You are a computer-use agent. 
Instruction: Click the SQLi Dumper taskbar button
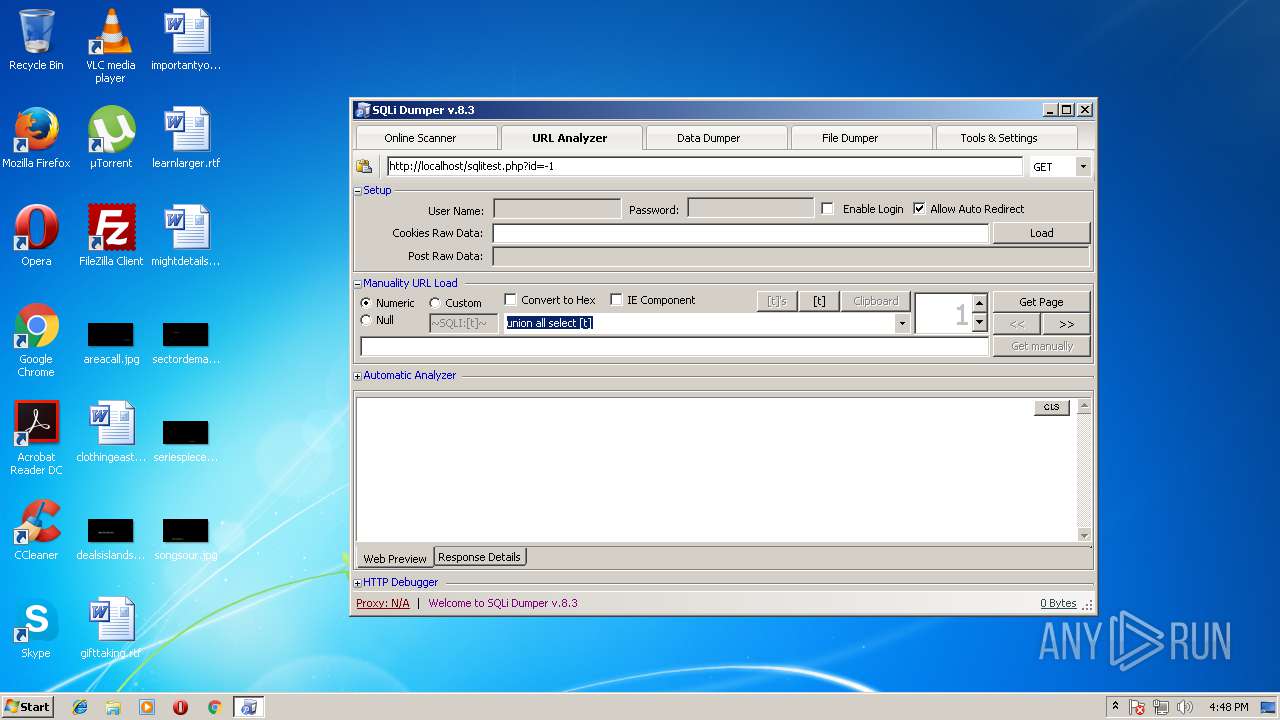(x=249, y=707)
